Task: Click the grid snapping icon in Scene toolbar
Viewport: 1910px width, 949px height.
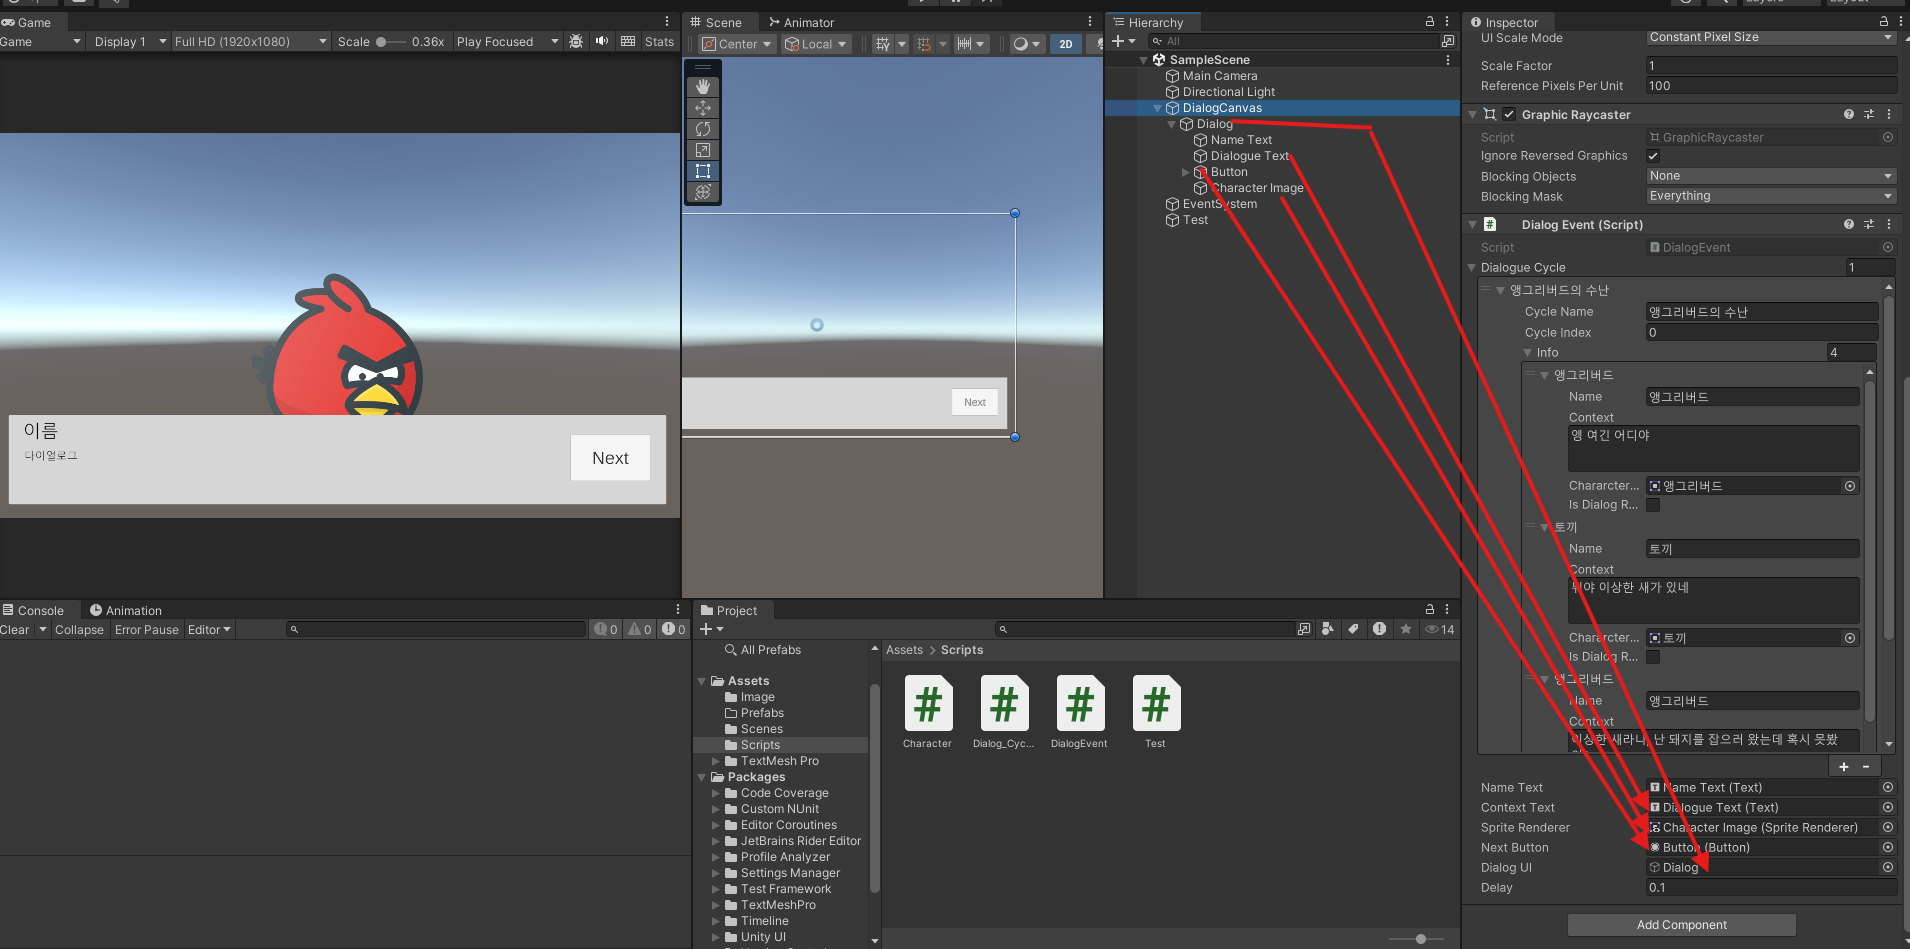Action: tap(924, 44)
